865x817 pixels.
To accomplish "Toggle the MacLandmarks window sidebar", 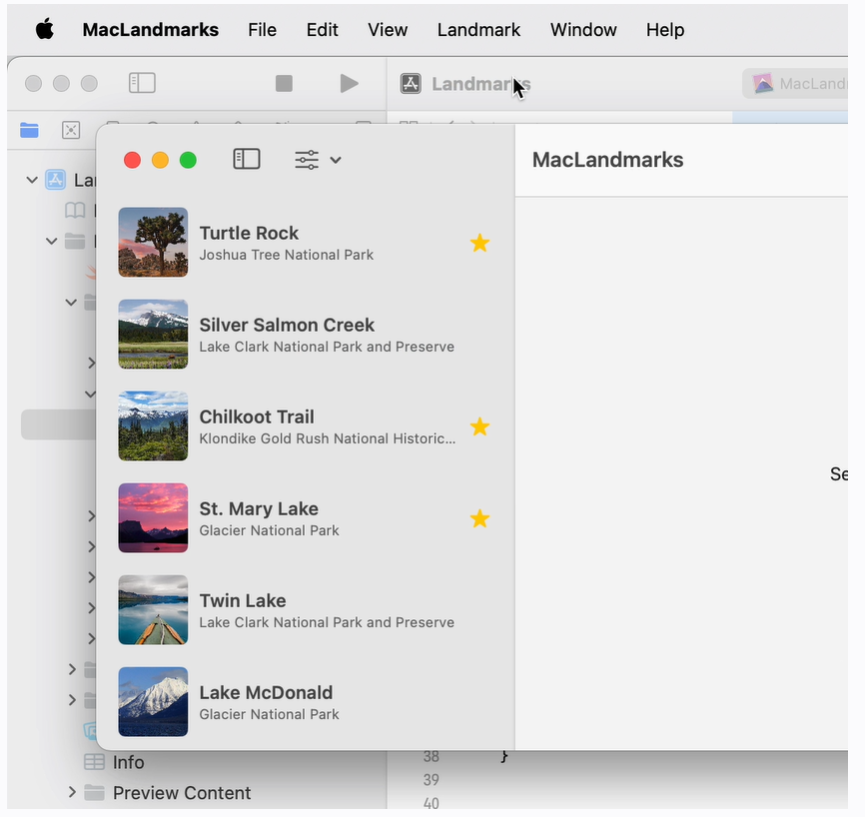I will coord(247,159).
